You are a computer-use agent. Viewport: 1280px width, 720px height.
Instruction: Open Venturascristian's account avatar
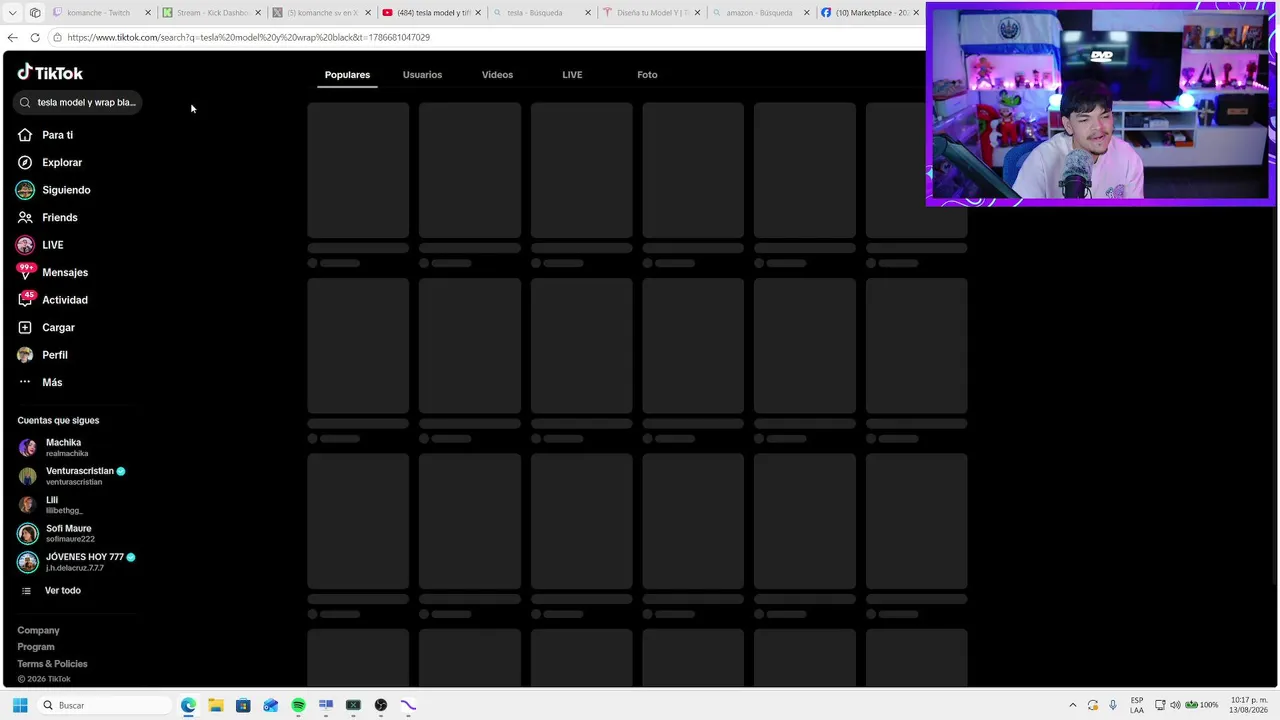tap(28, 476)
